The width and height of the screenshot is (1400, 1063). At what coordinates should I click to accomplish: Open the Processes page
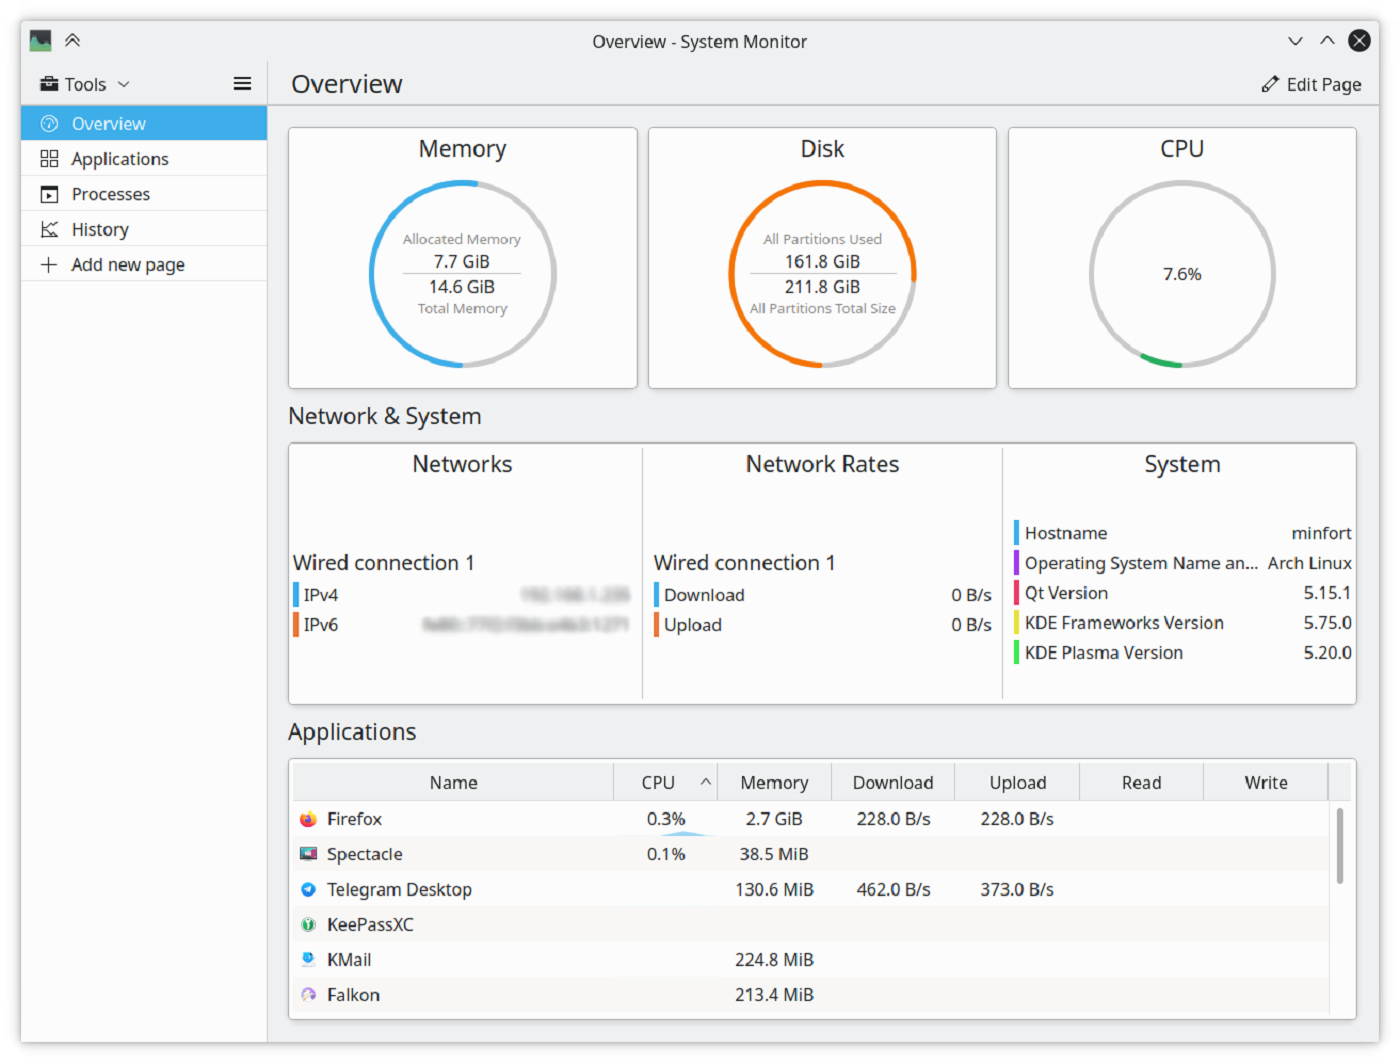[112, 193]
